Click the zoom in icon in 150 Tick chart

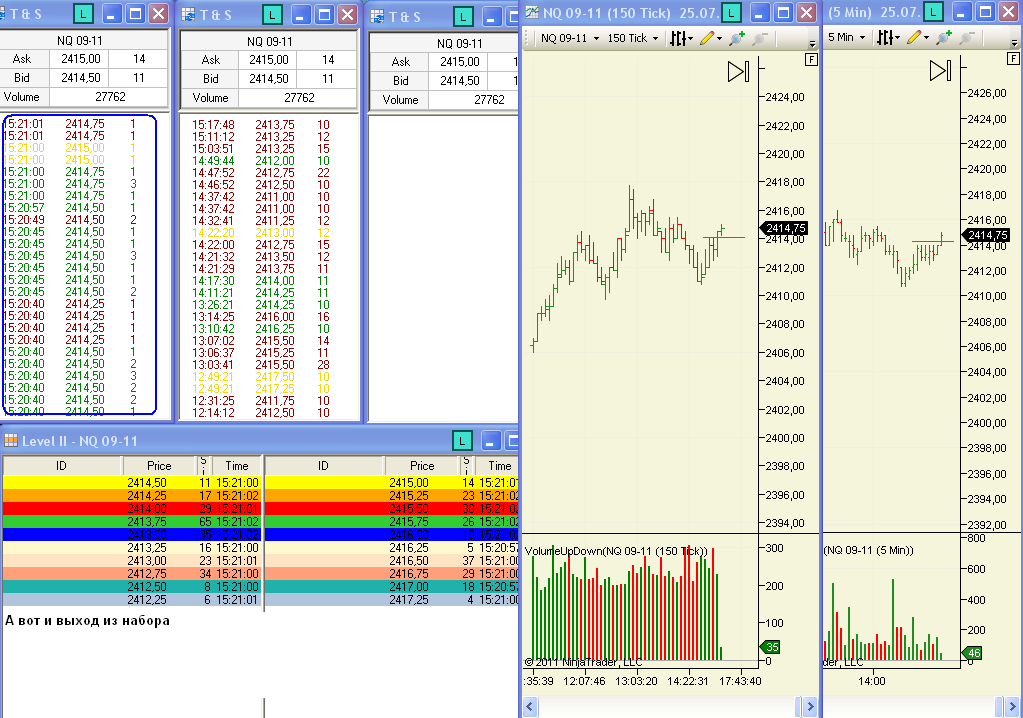pos(737,38)
